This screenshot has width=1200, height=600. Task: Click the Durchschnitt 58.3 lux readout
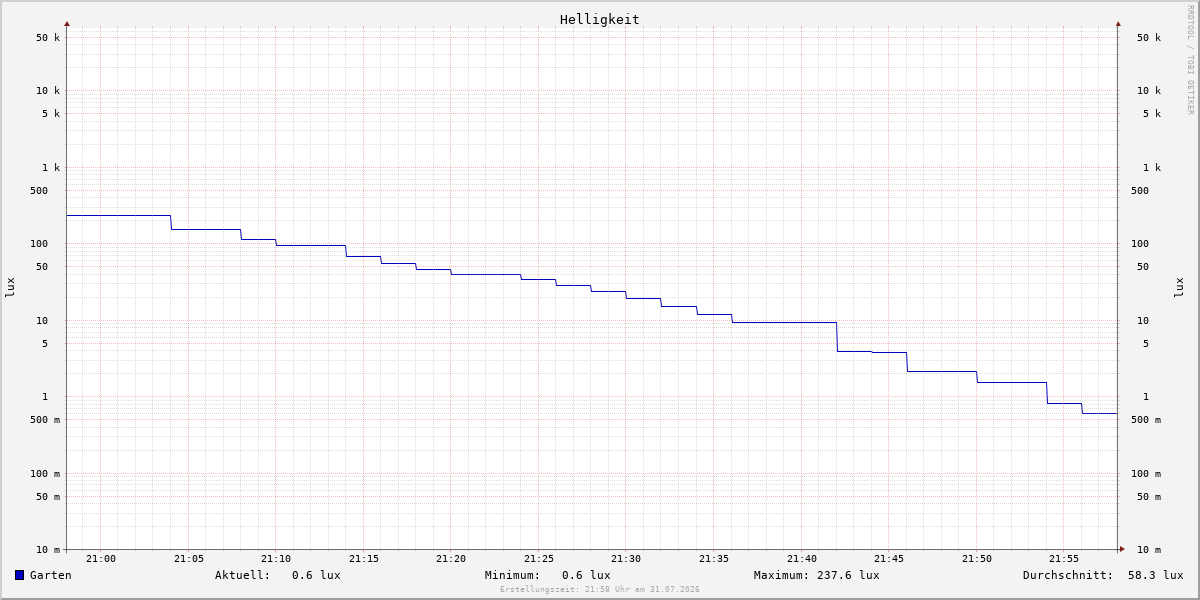pos(1103,575)
